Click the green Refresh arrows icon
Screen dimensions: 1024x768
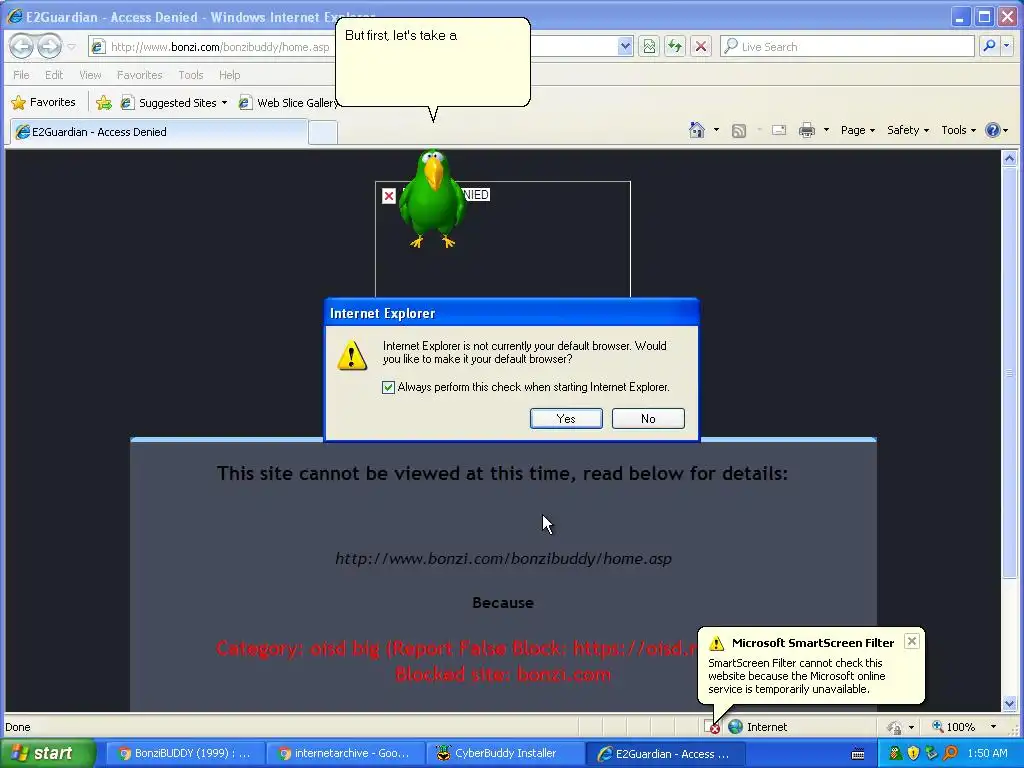pos(675,46)
